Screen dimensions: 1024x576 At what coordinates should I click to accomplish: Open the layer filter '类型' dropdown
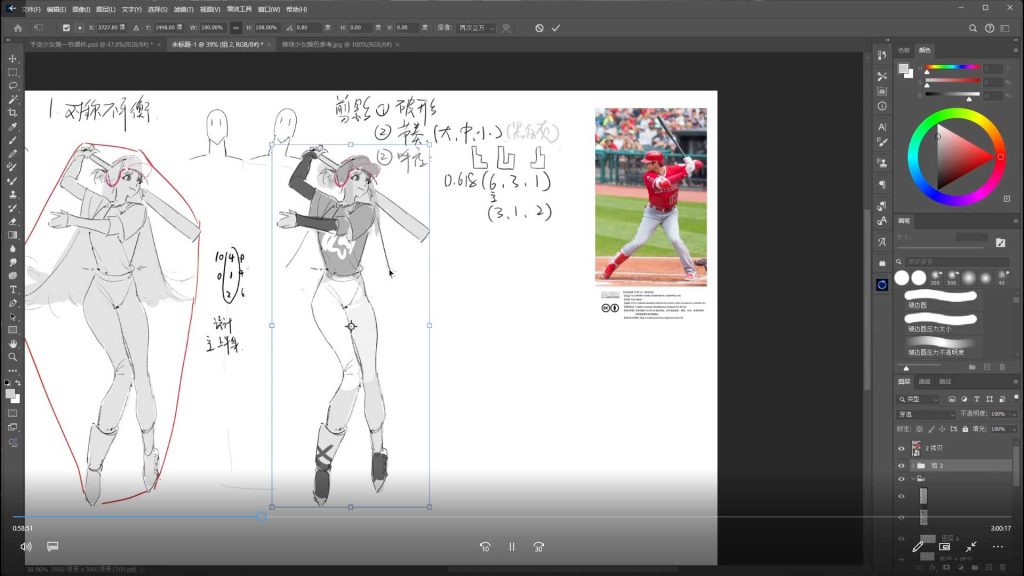[918, 399]
